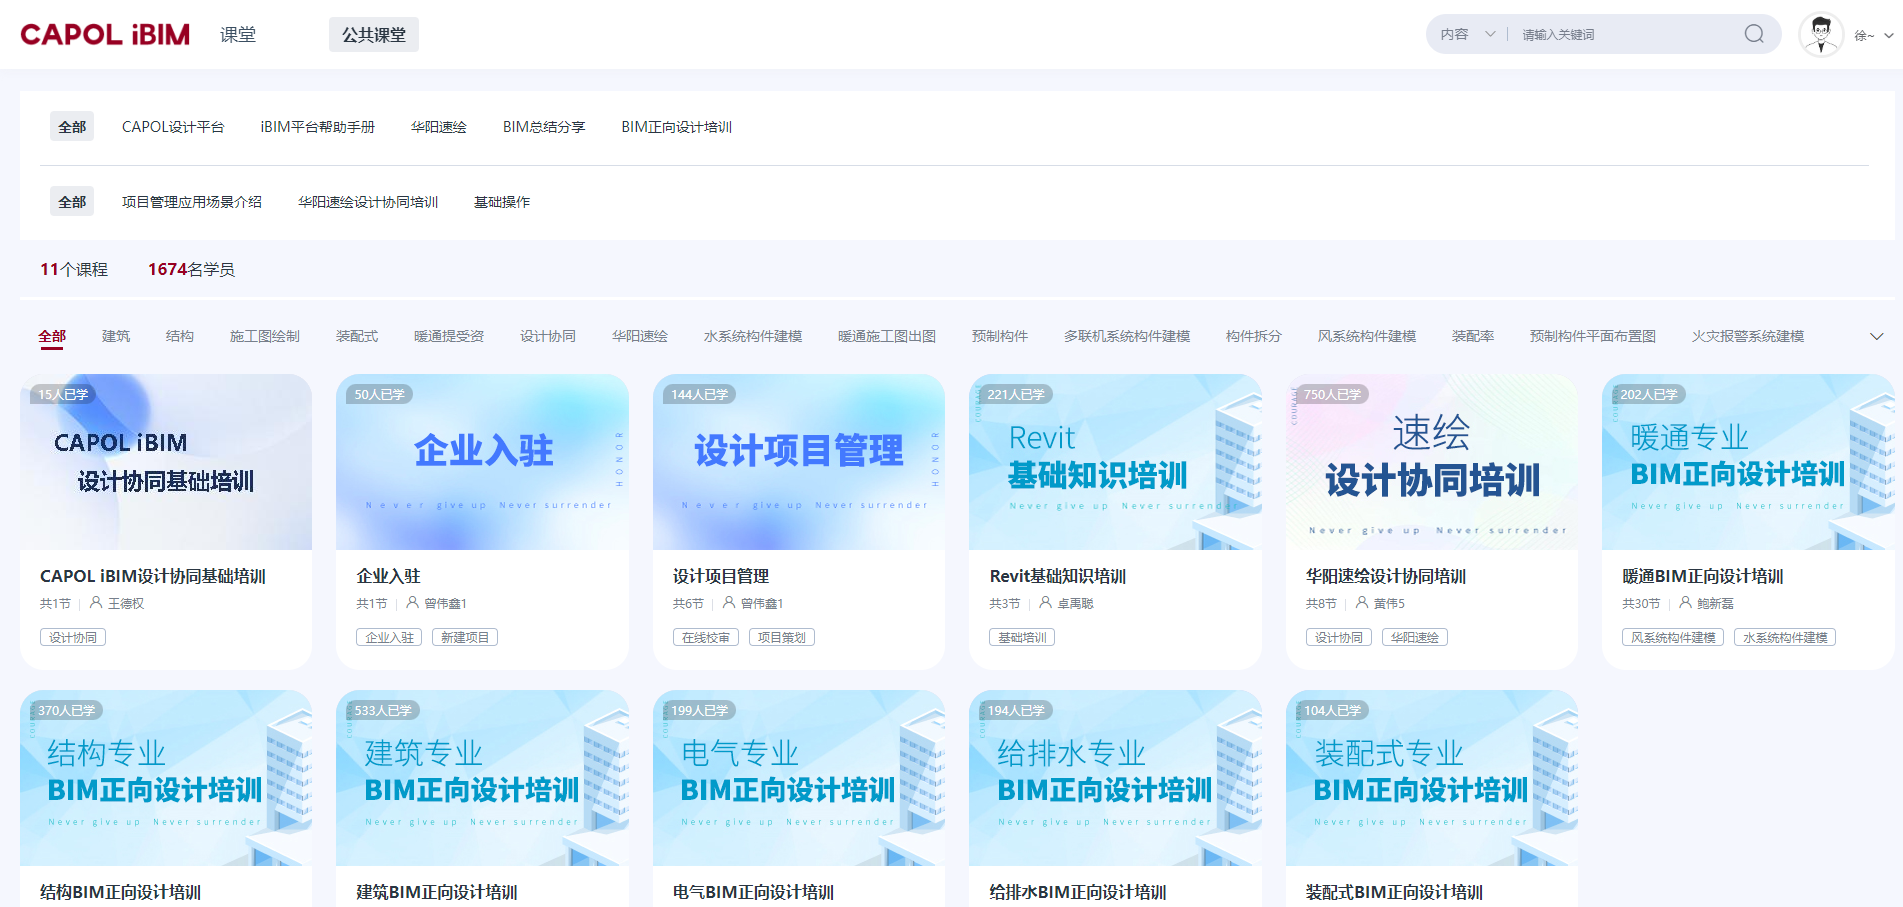
Task: Choose 项目管理应用场景介绍 subcategory
Action: 192,202
